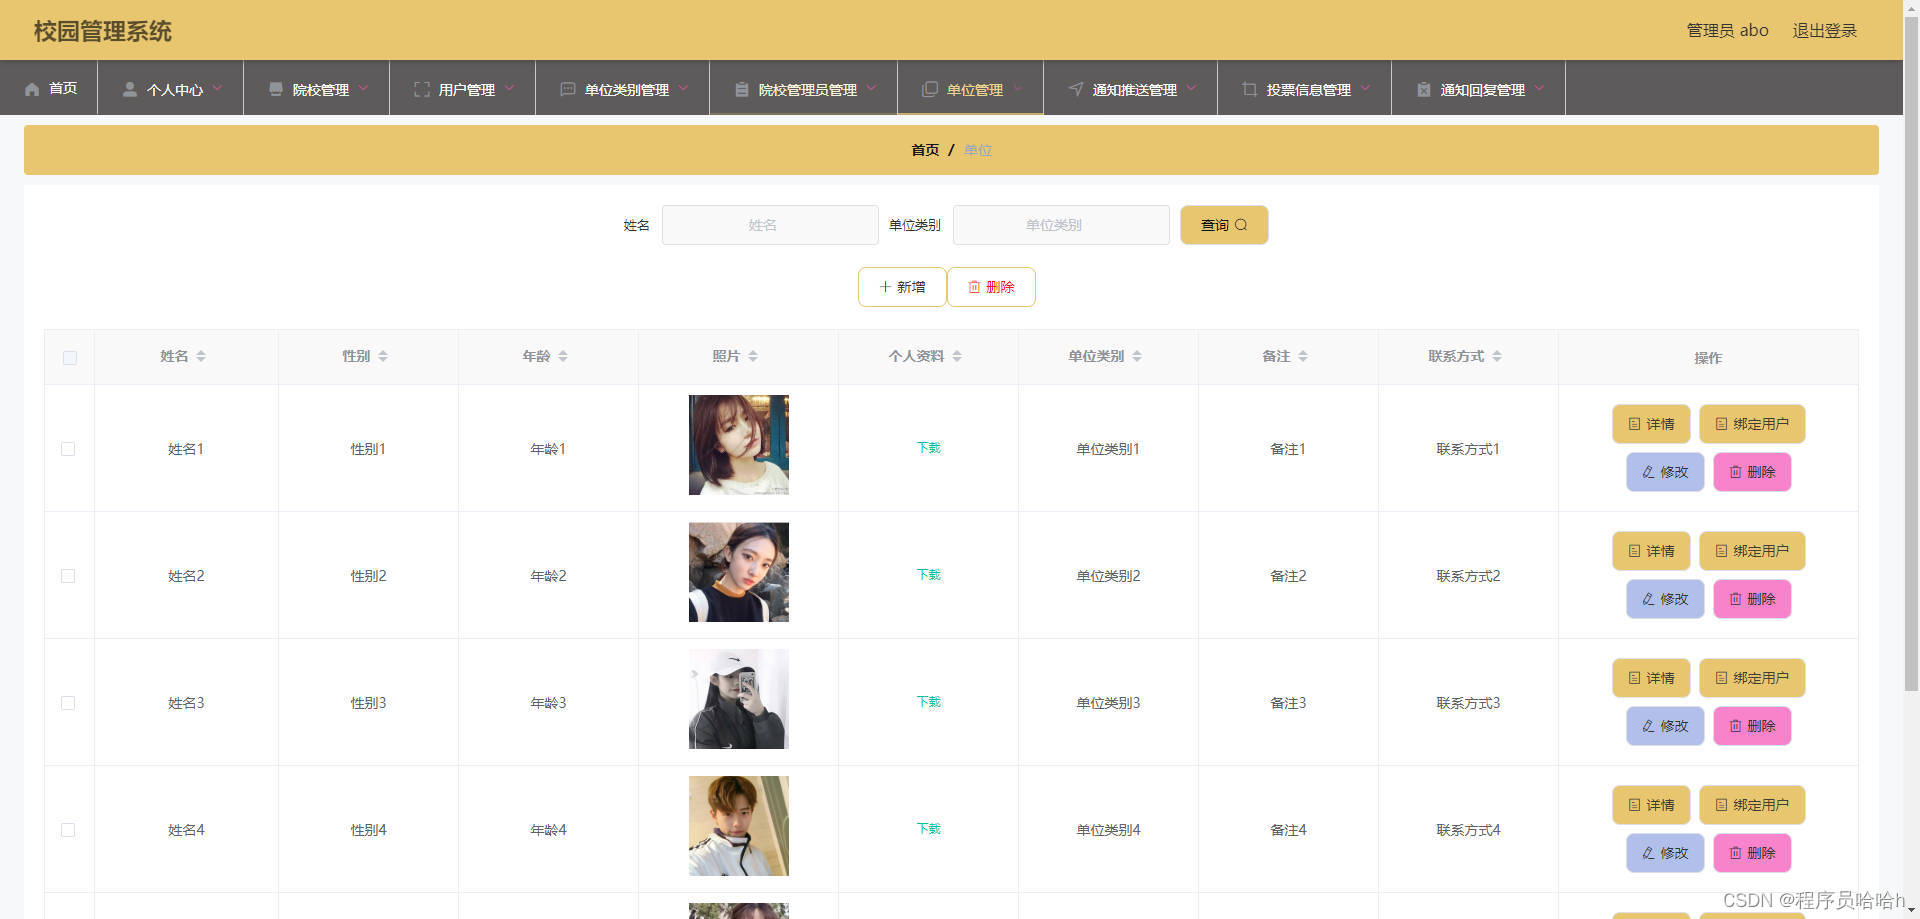Sort by 性别 column using the sort arrows

[x=383, y=356]
